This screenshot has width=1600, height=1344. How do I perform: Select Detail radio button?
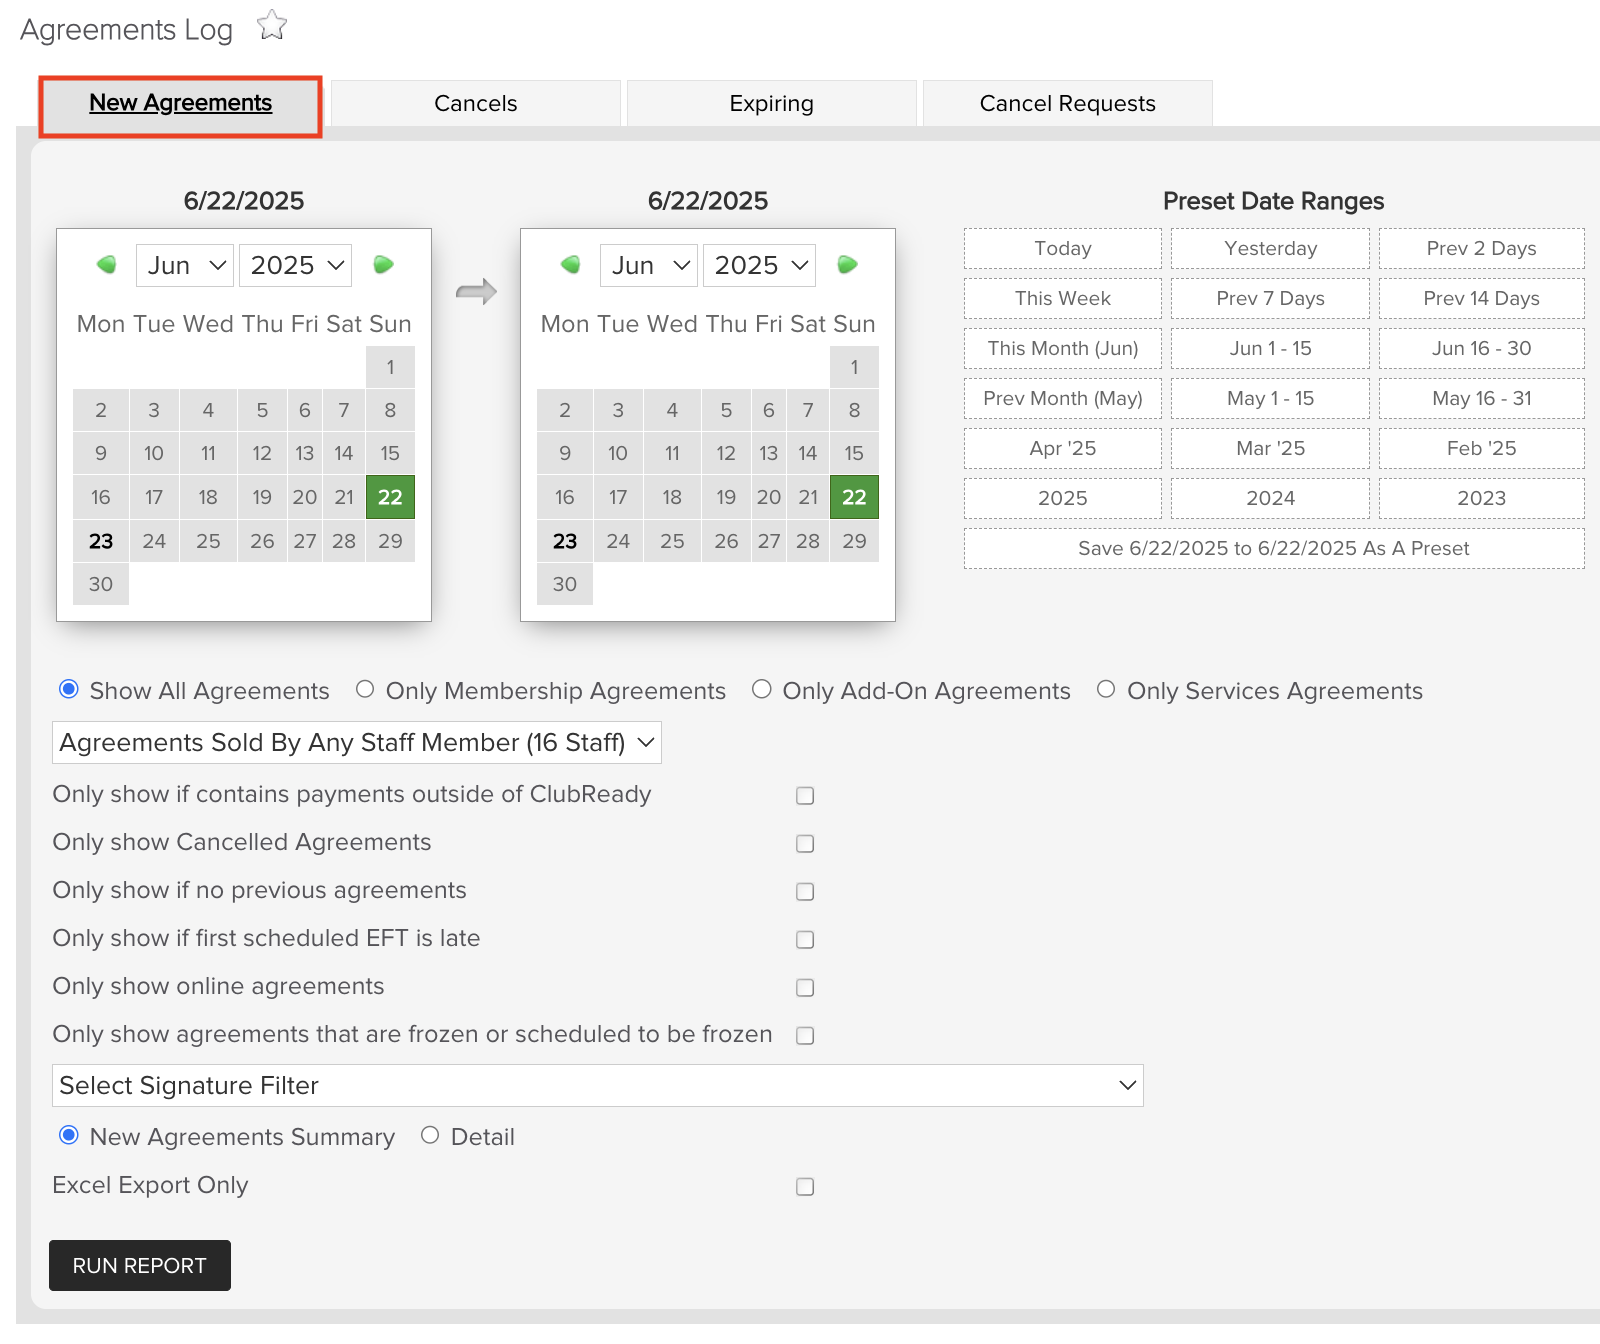(430, 1135)
